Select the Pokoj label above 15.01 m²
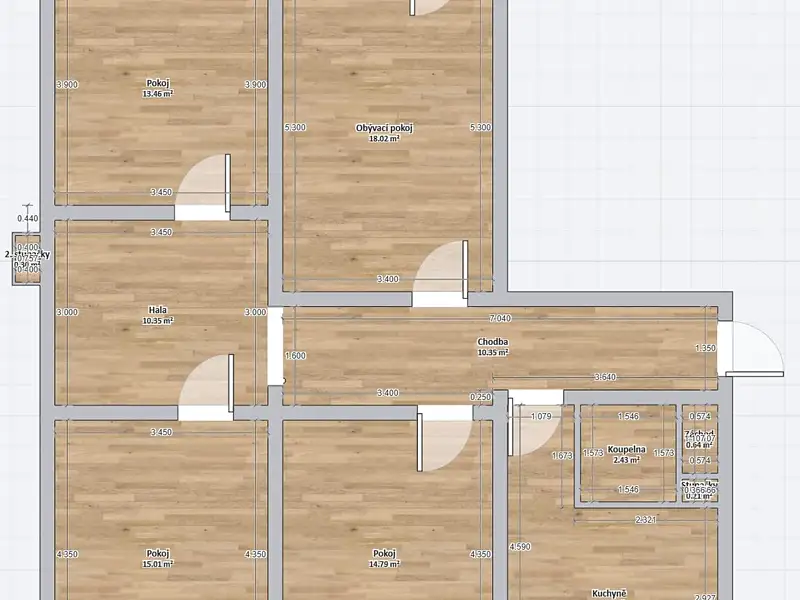 point(158,554)
